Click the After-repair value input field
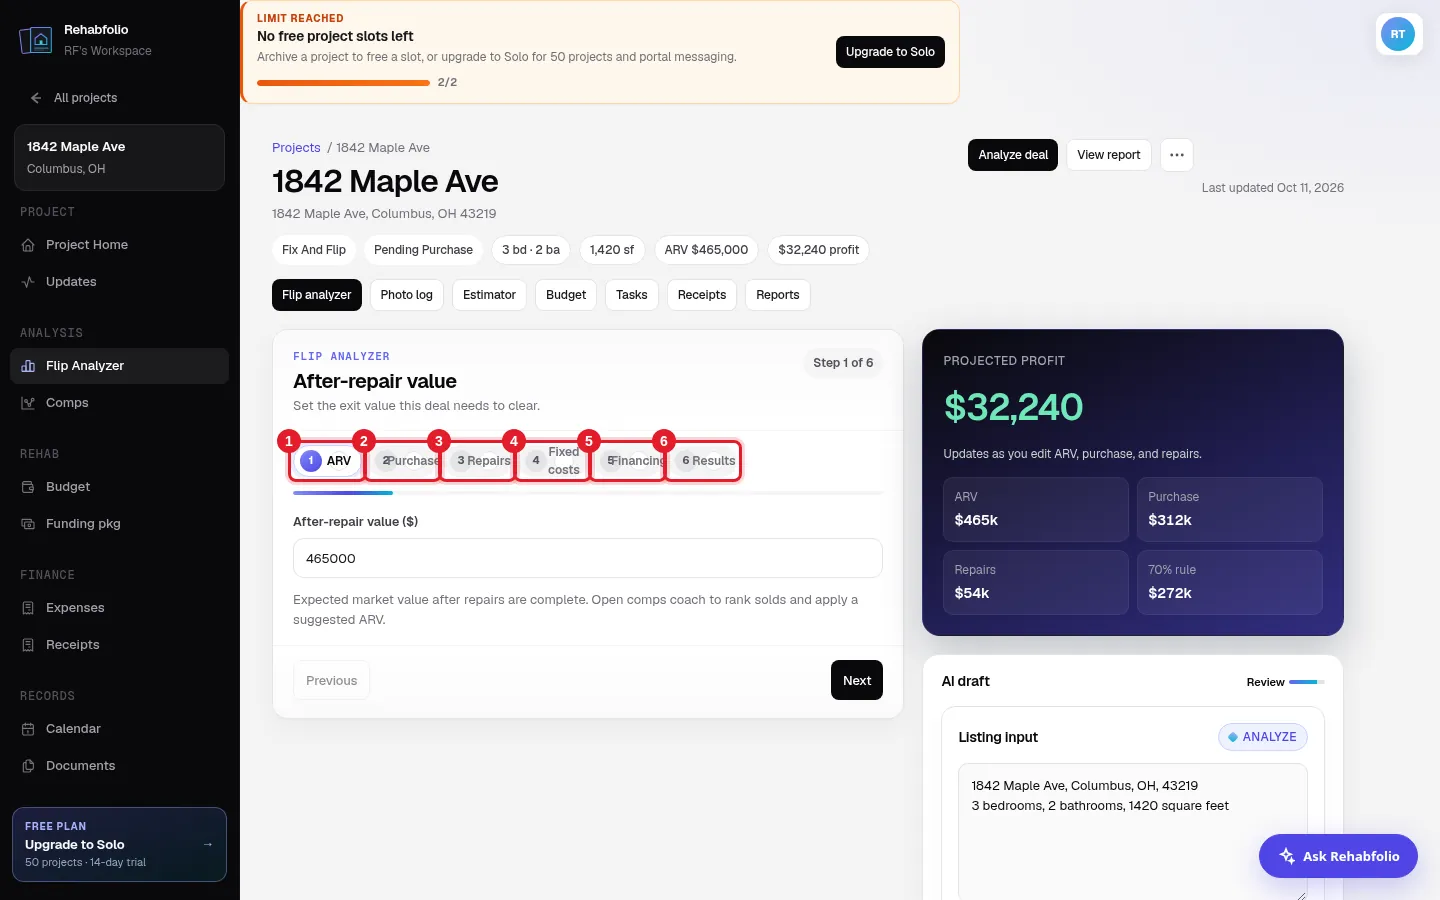1440x900 pixels. click(588, 558)
